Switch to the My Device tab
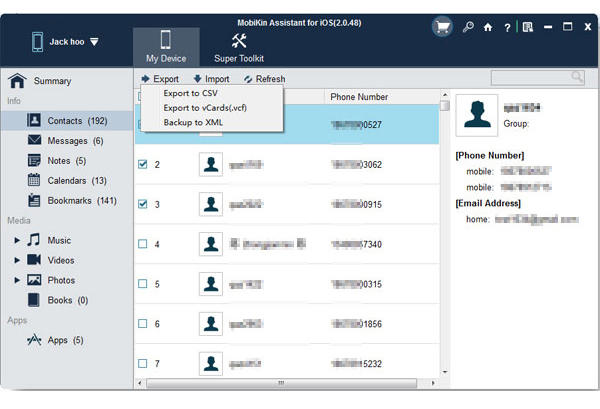This screenshot has width=600, height=409. (166, 47)
